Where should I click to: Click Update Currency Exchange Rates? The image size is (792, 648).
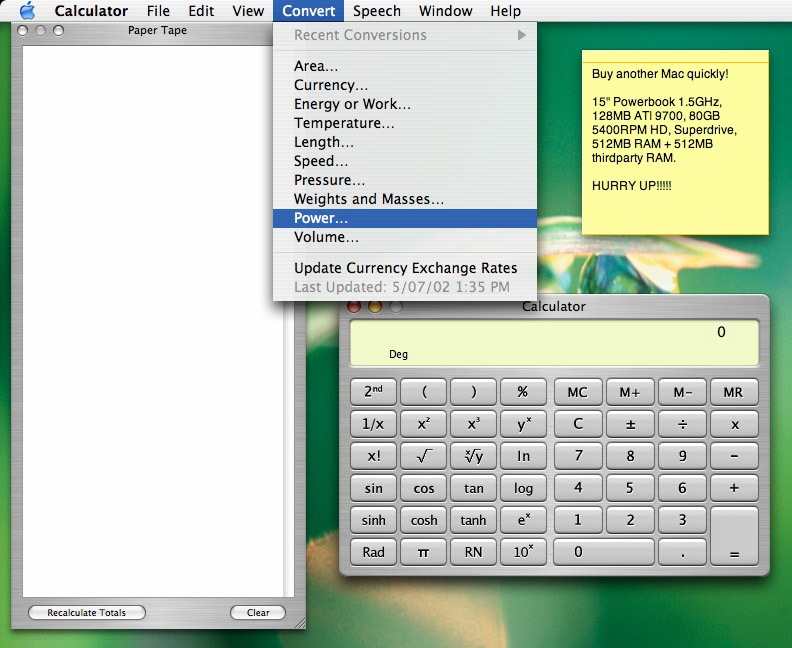[x=405, y=268]
